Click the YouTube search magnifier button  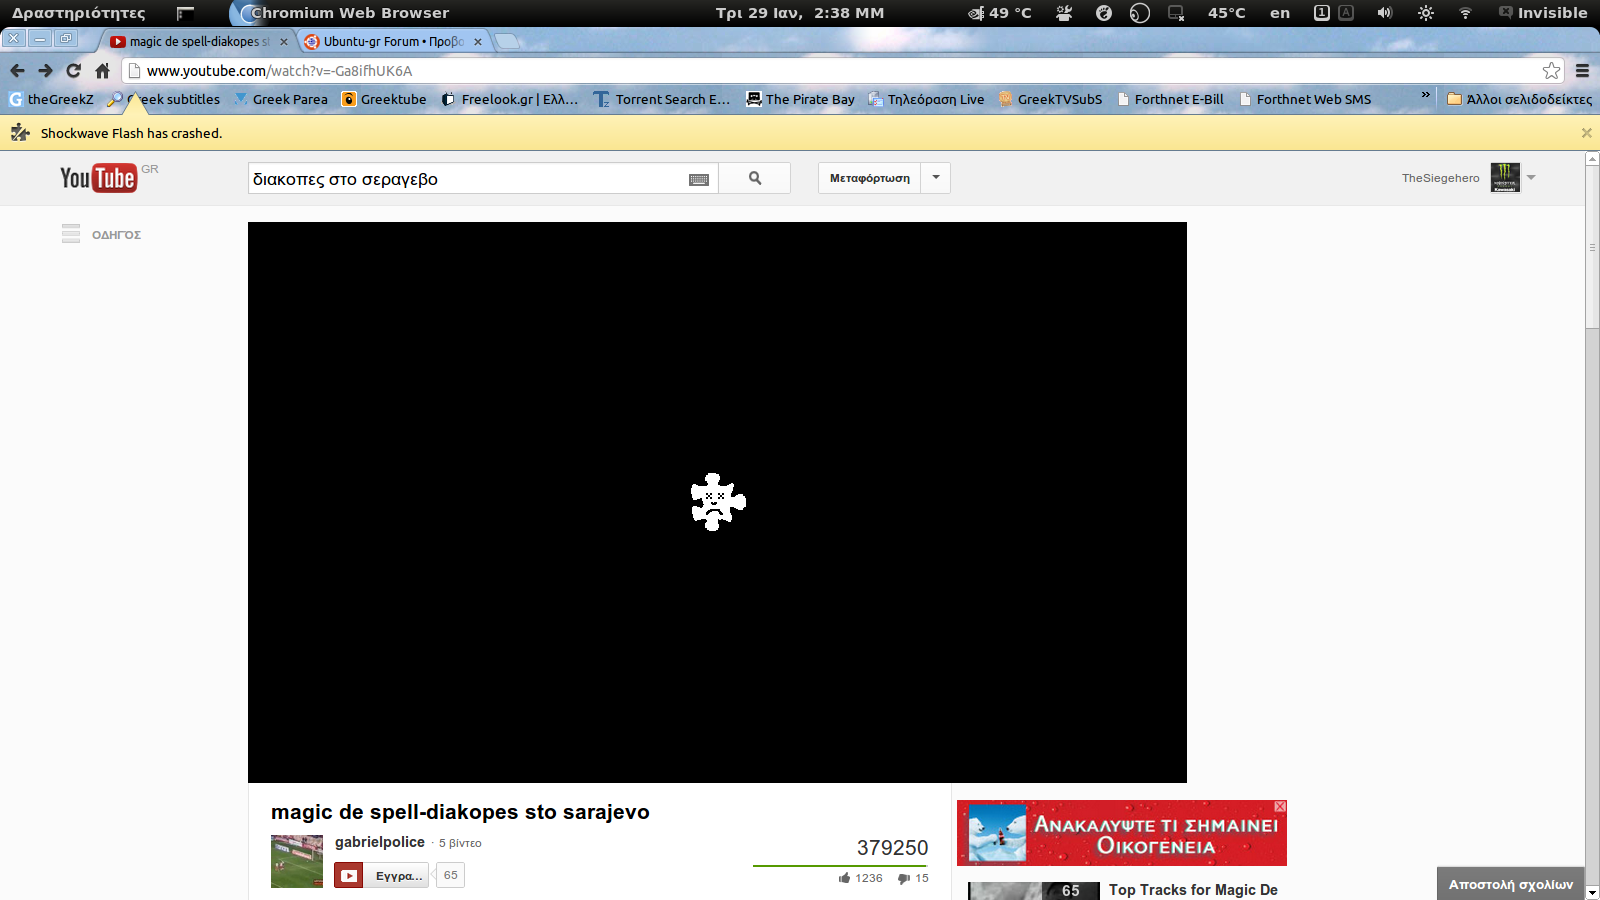(x=755, y=178)
